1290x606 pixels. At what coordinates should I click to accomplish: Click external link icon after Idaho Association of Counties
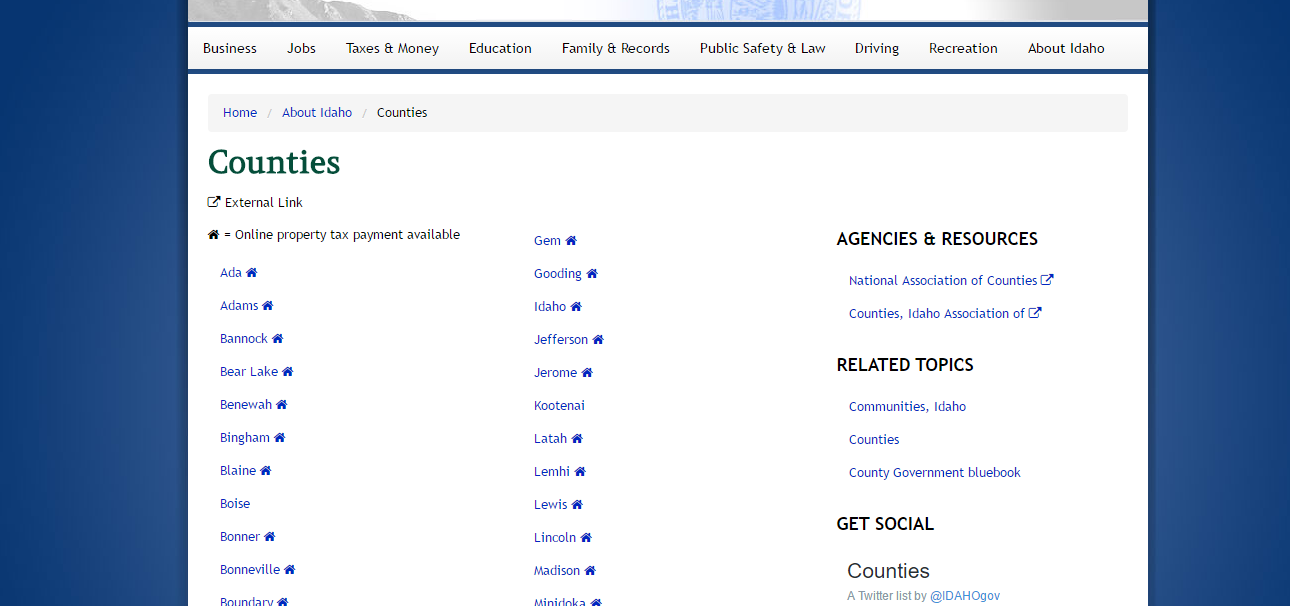tap(1035, 313)
